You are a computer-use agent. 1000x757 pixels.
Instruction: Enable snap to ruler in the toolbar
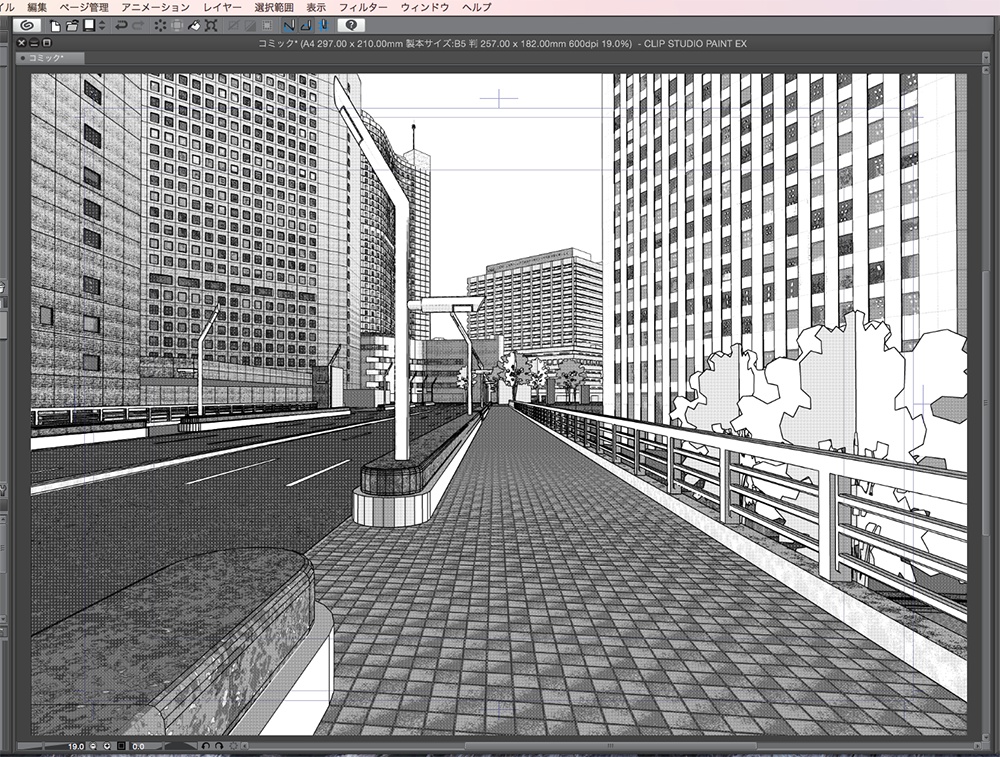[x=289, y=27]
